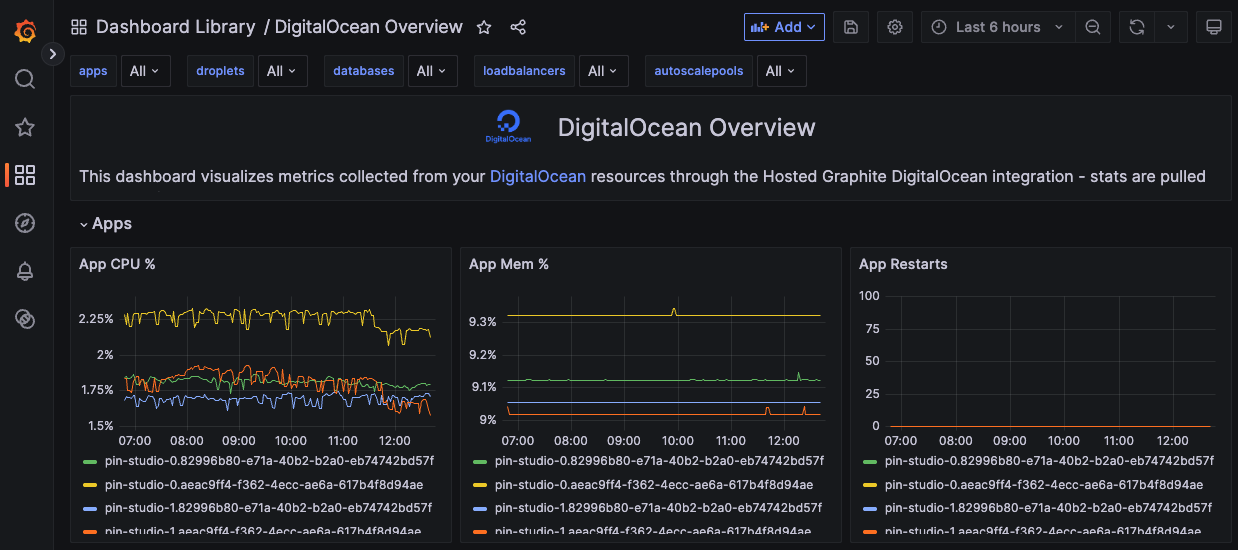Click the 2.25% axis label in App CPU
1238x550 pixels.
(96, 319)
